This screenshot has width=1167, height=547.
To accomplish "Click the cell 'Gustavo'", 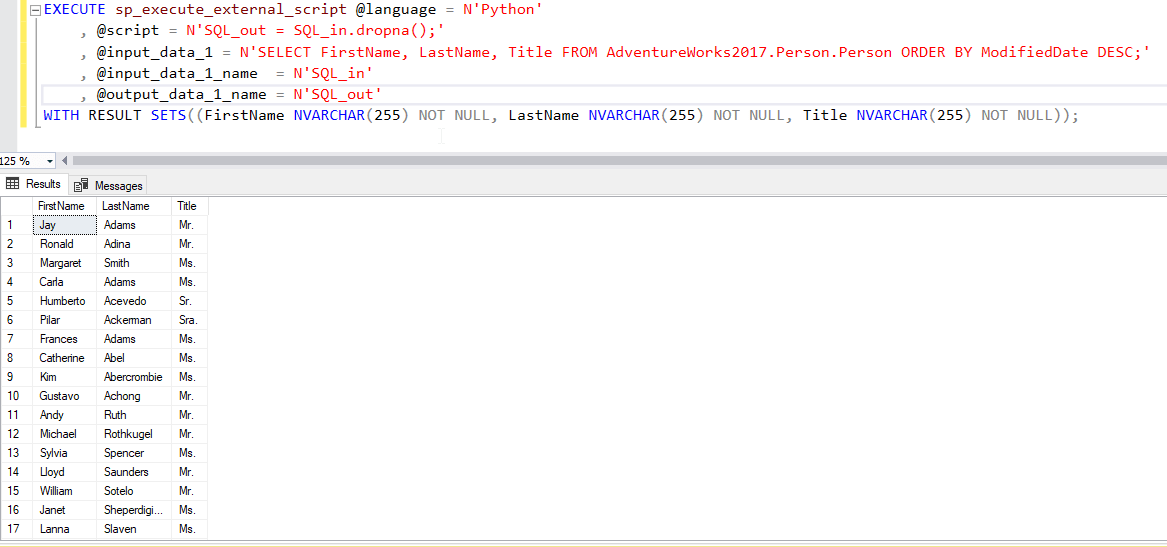I will coord(65,396).
